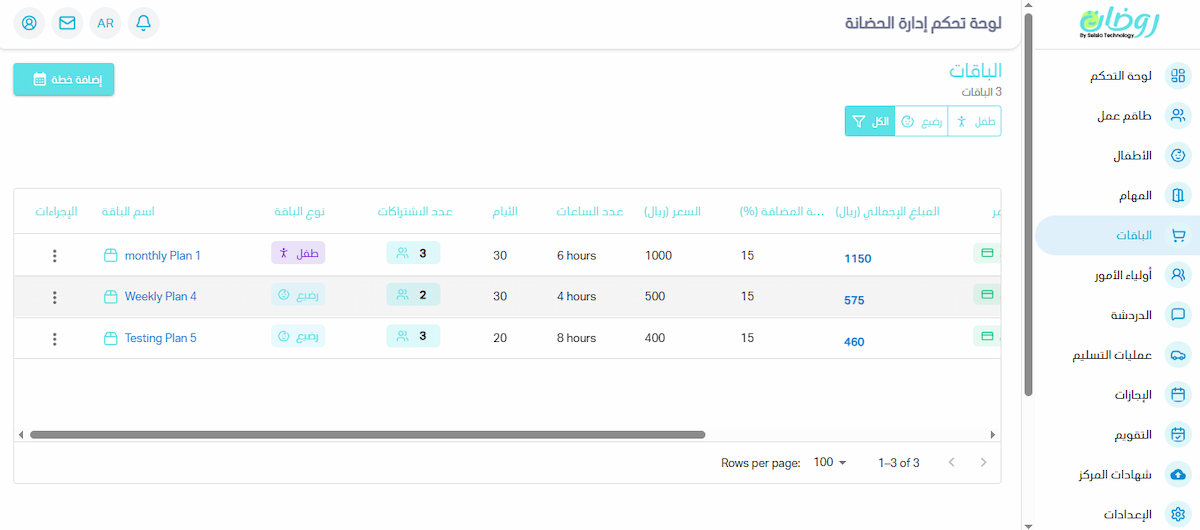Screen dimensions: 1200x530
Task: Expand the rows per page dropdown
Action: tap(829, 463)
